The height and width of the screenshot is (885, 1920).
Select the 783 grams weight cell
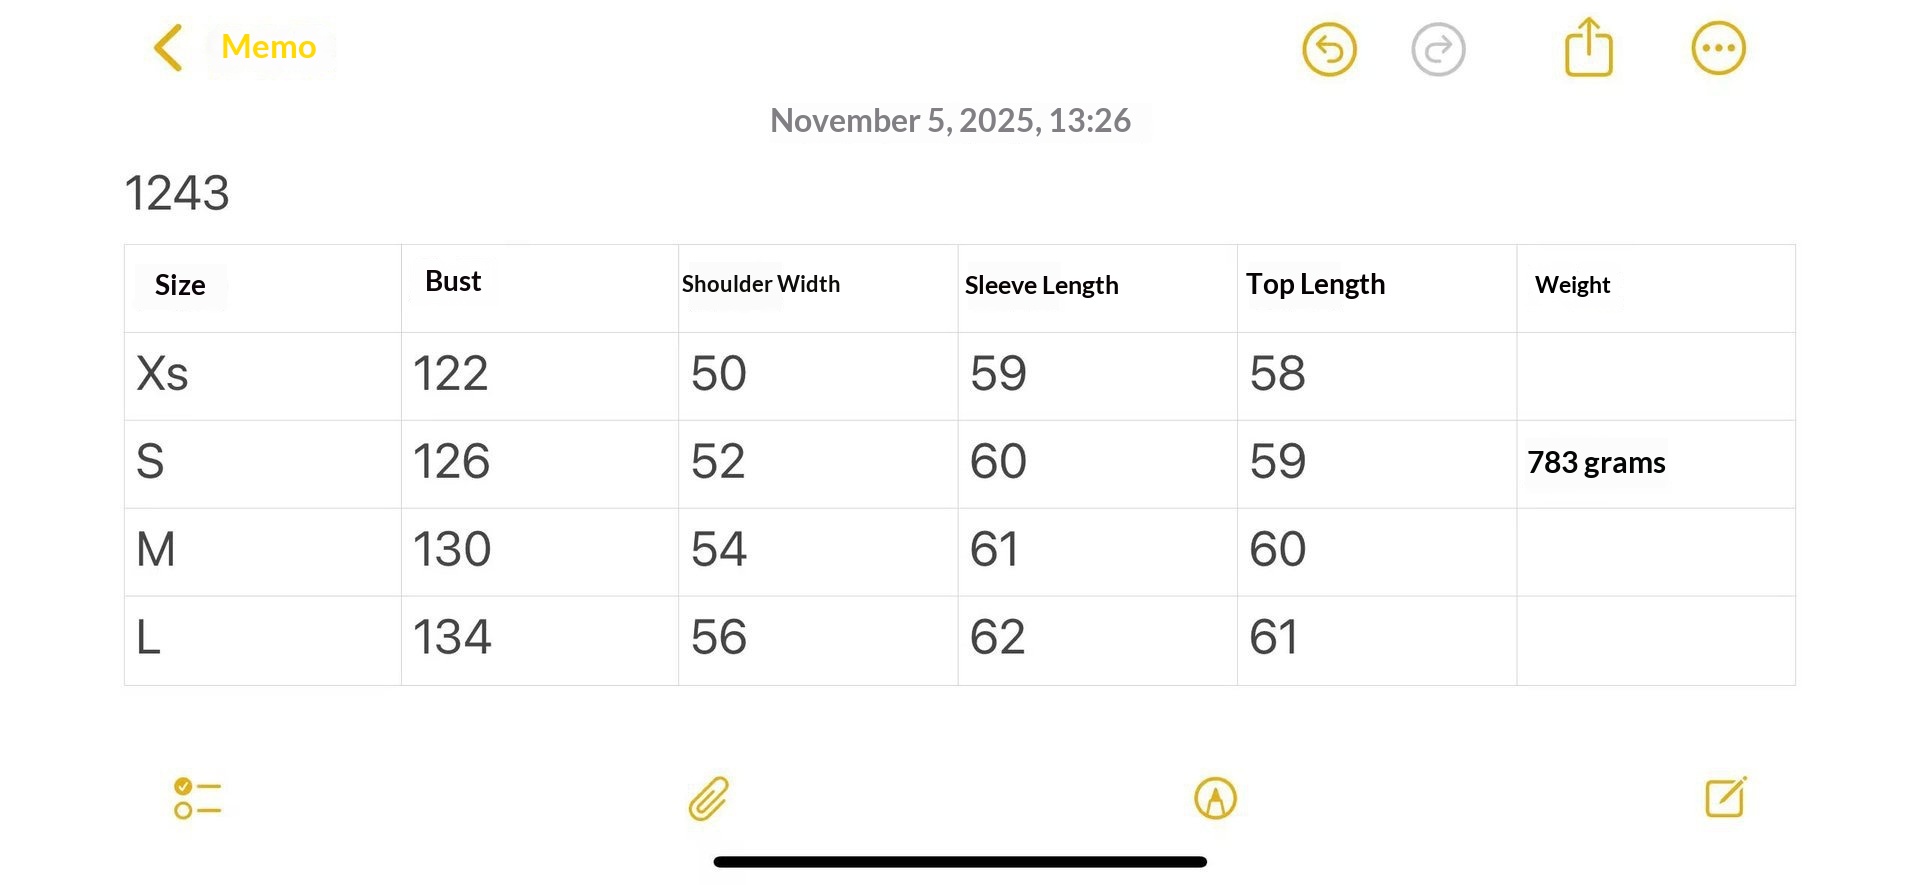click(x=1596, y=463)
